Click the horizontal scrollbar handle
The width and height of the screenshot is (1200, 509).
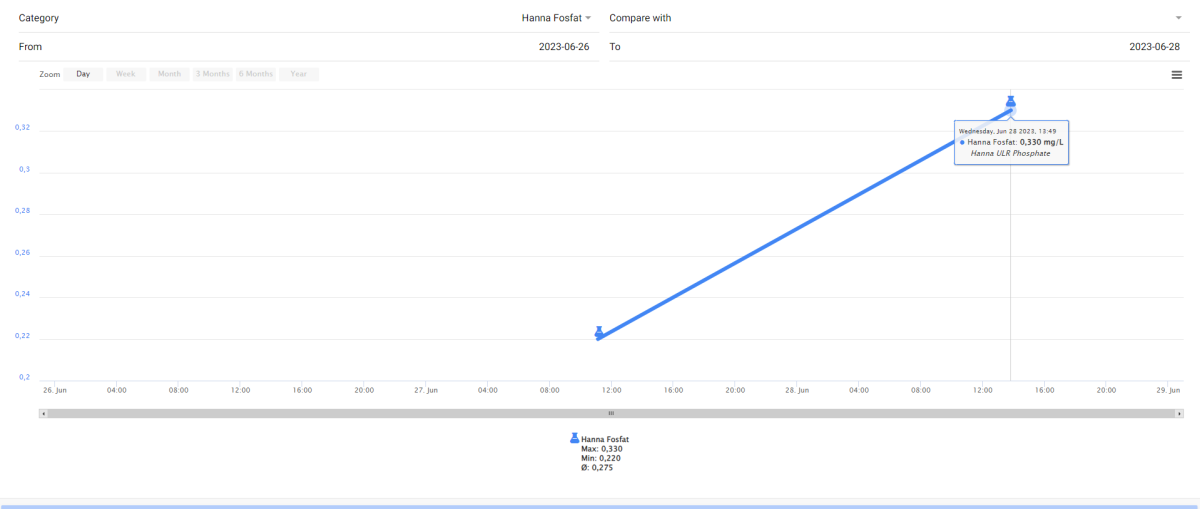coord(611,413)
